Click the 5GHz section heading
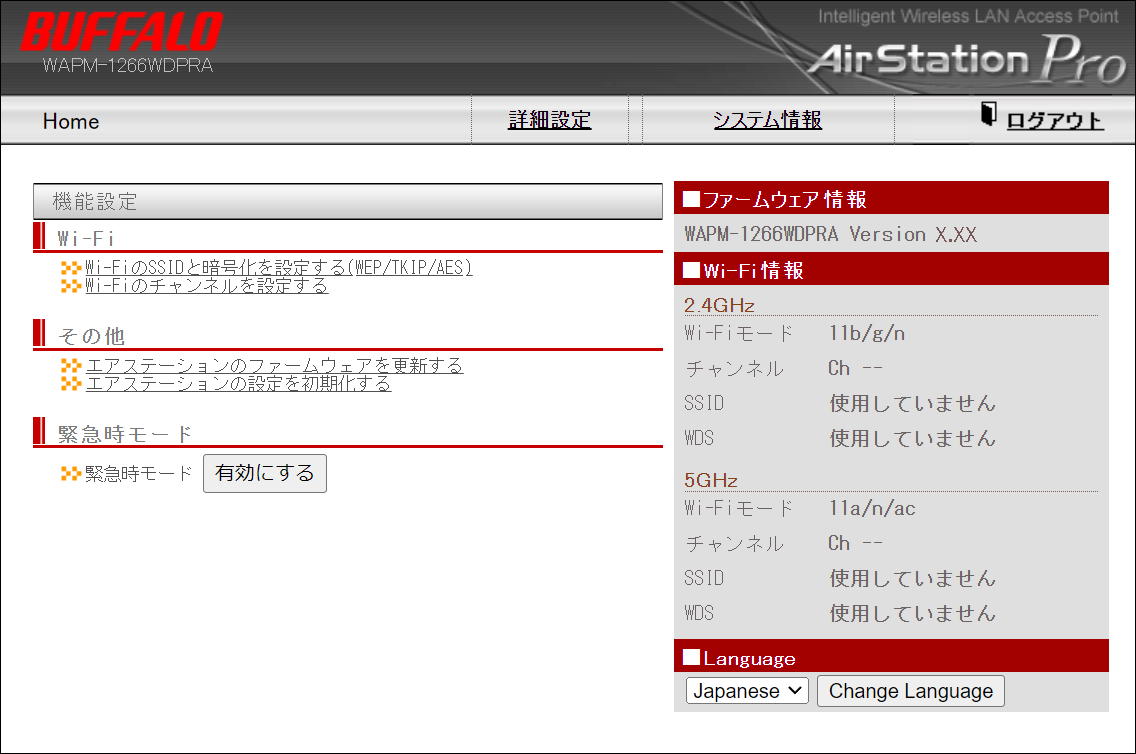 coord(711,480)
